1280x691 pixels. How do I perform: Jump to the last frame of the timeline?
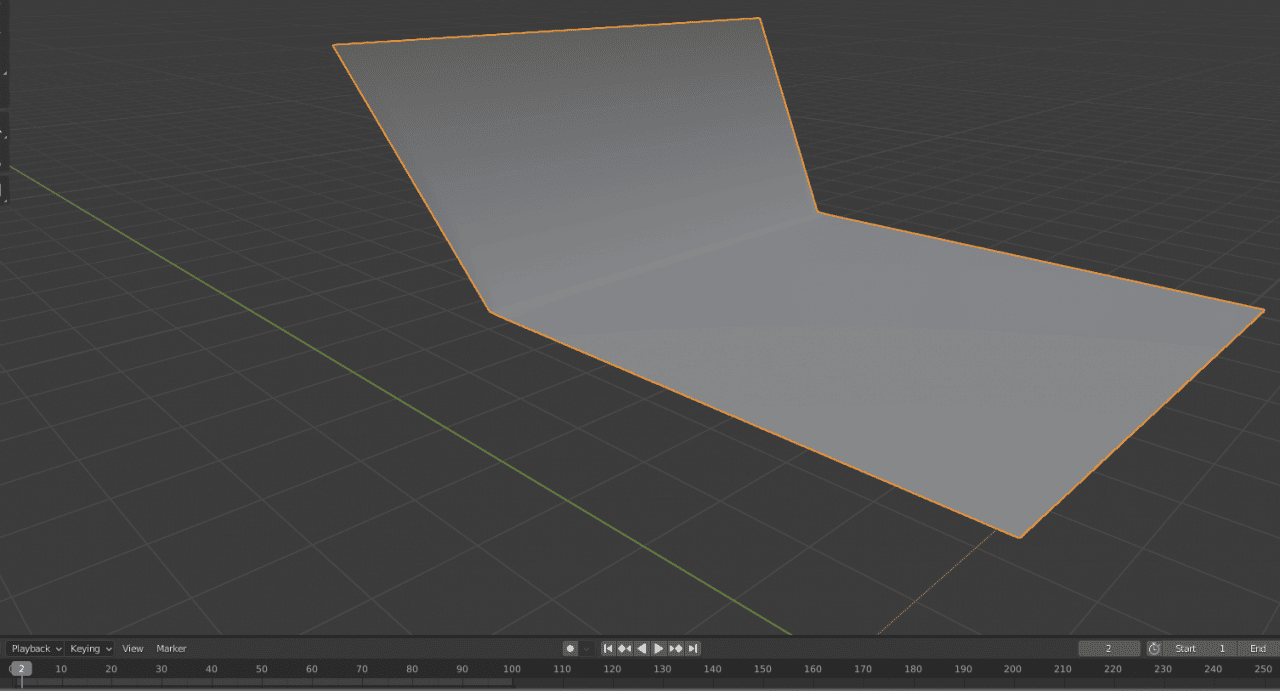pos(692,648)
